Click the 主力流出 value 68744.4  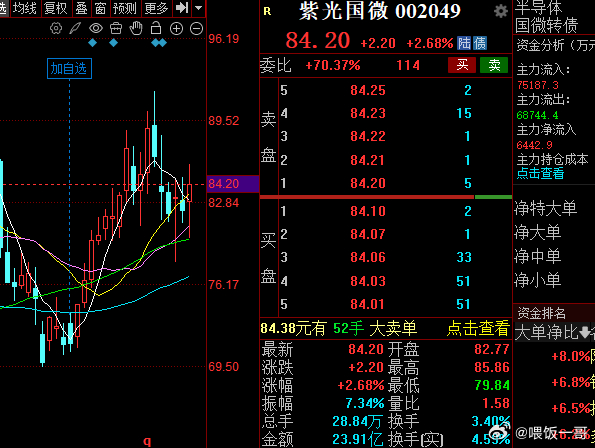(x=538, y=115)
